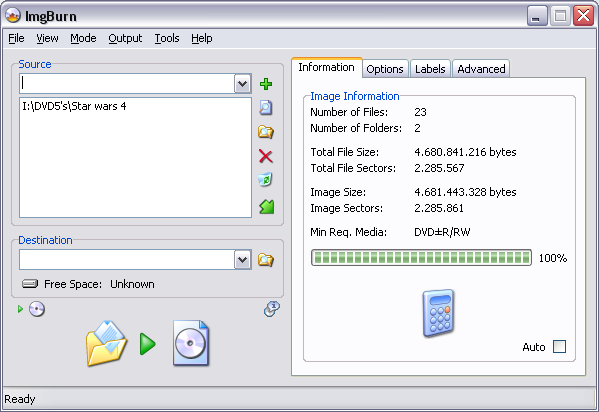Screen dimensions: 599x412
Task: Click the Image Size value 4.681.443.328 bytes
Action: 465,192
